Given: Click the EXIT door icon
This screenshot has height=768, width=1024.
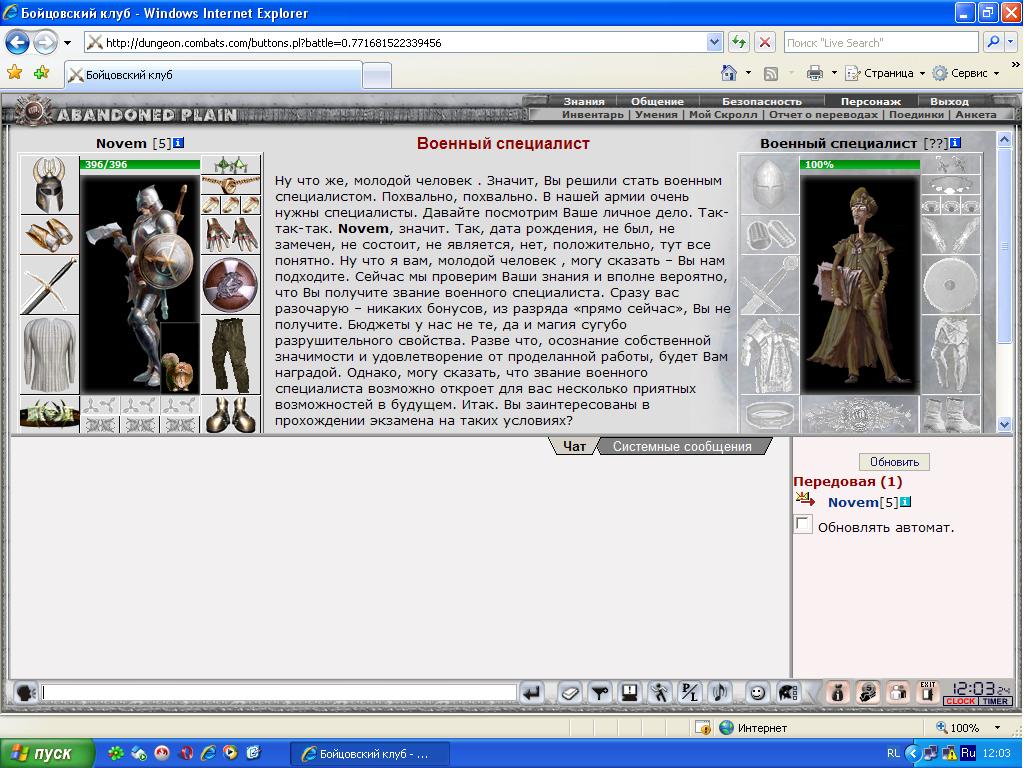Looking at the screenshot, I should coord(928,692).
